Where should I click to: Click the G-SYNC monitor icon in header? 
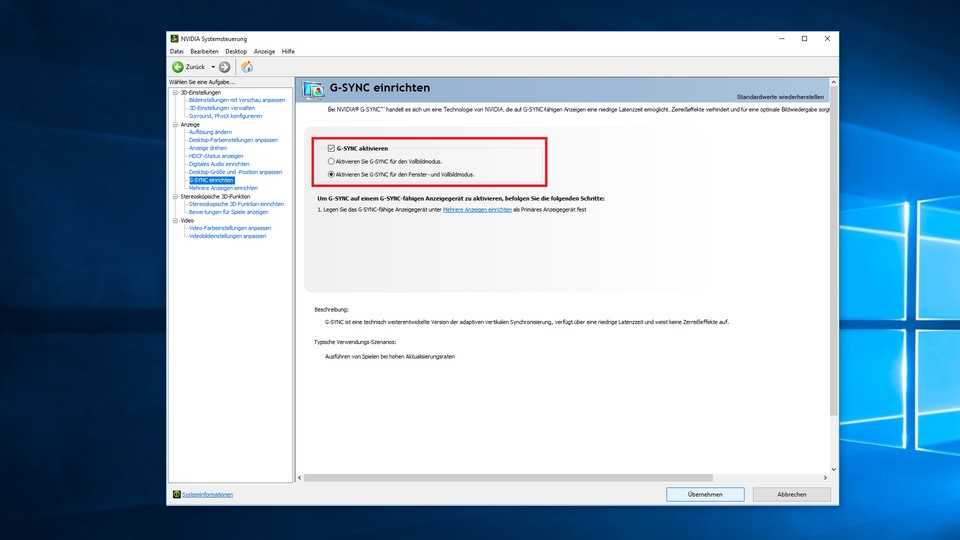(x=313, y=90)
